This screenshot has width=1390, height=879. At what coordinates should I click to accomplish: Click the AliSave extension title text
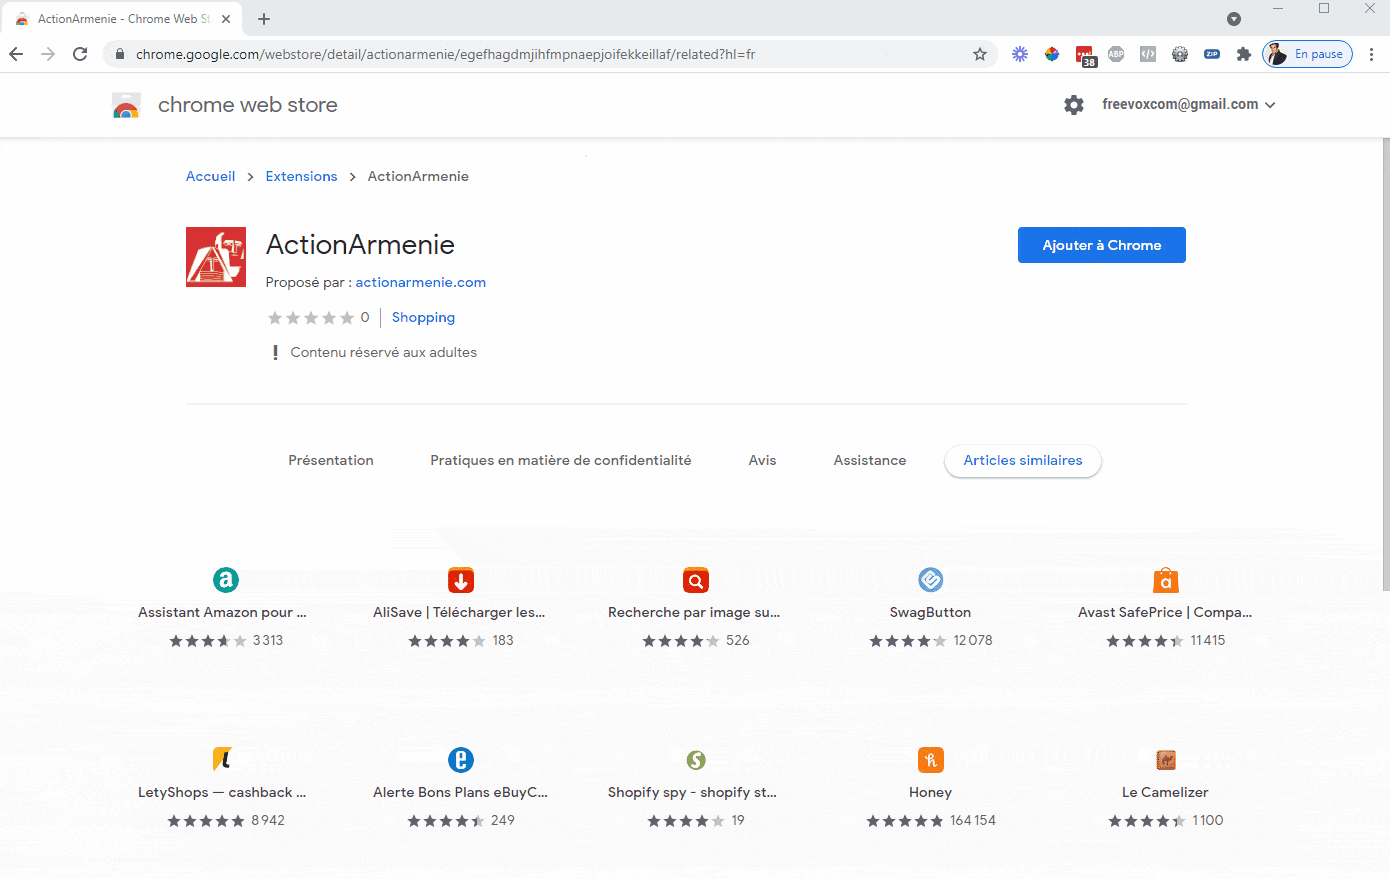click(x=459, y=612)
